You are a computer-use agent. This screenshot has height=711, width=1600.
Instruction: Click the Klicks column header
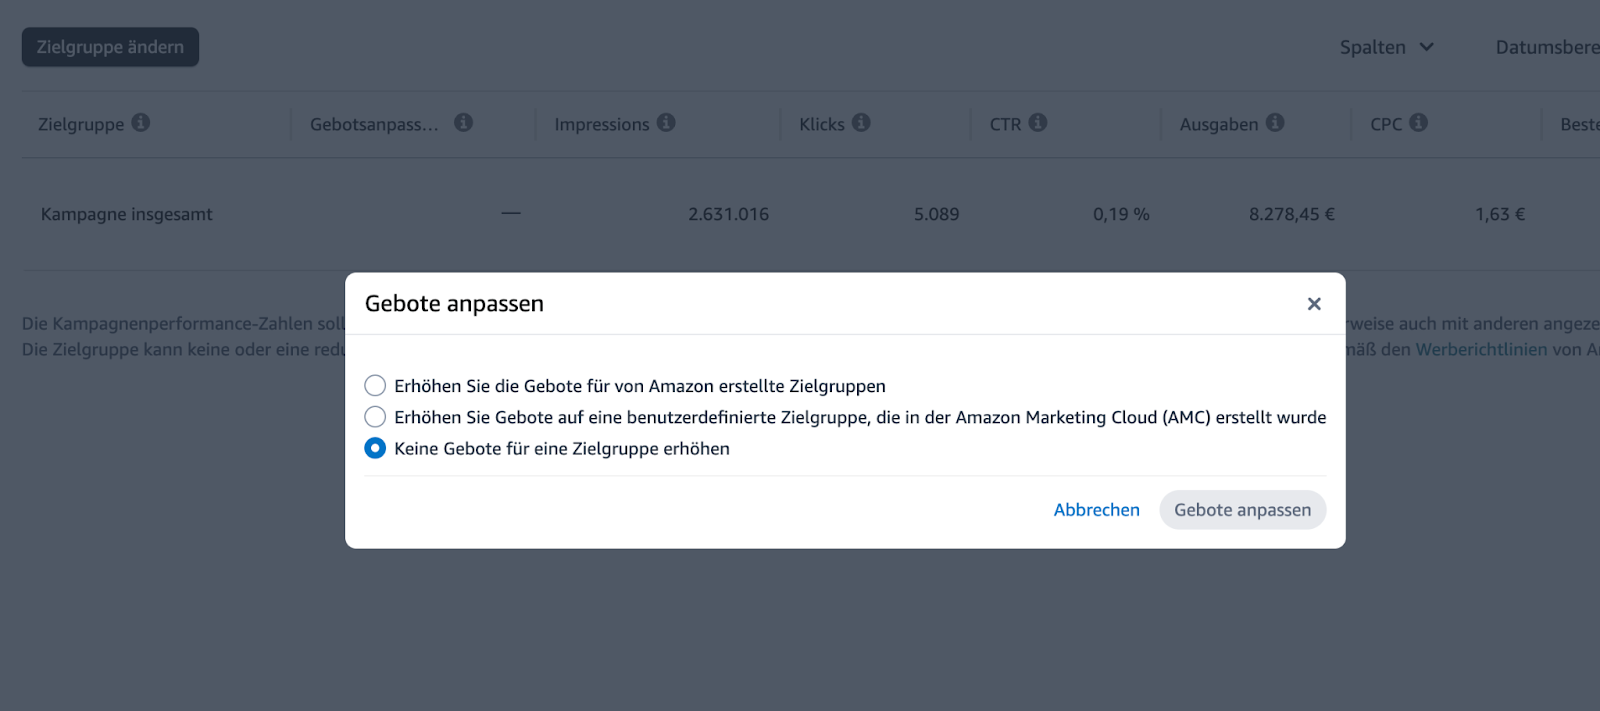point(822,124)
